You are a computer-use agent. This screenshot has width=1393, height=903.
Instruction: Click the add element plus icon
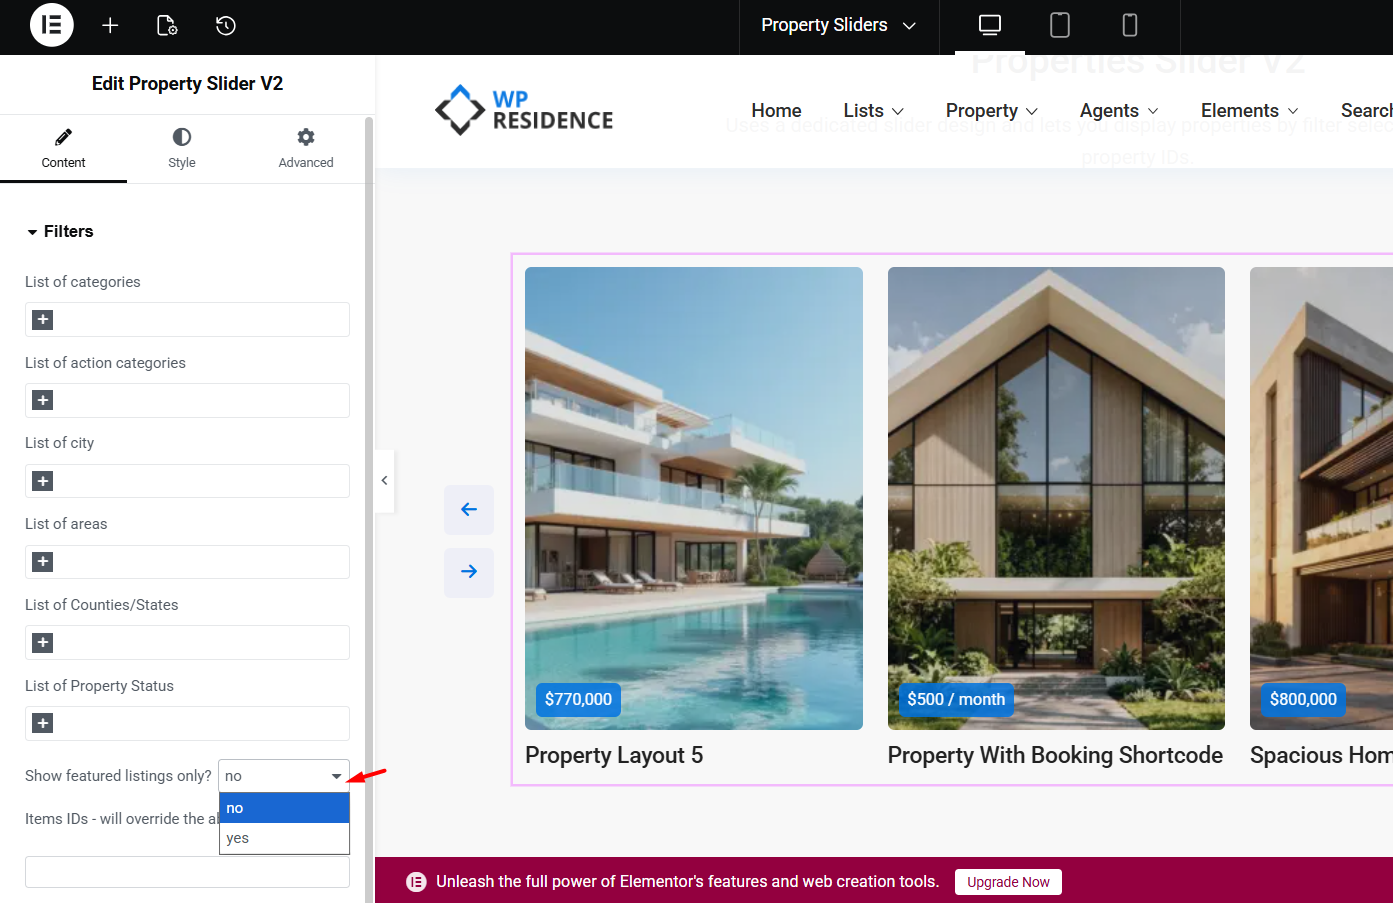coord(110,25)
